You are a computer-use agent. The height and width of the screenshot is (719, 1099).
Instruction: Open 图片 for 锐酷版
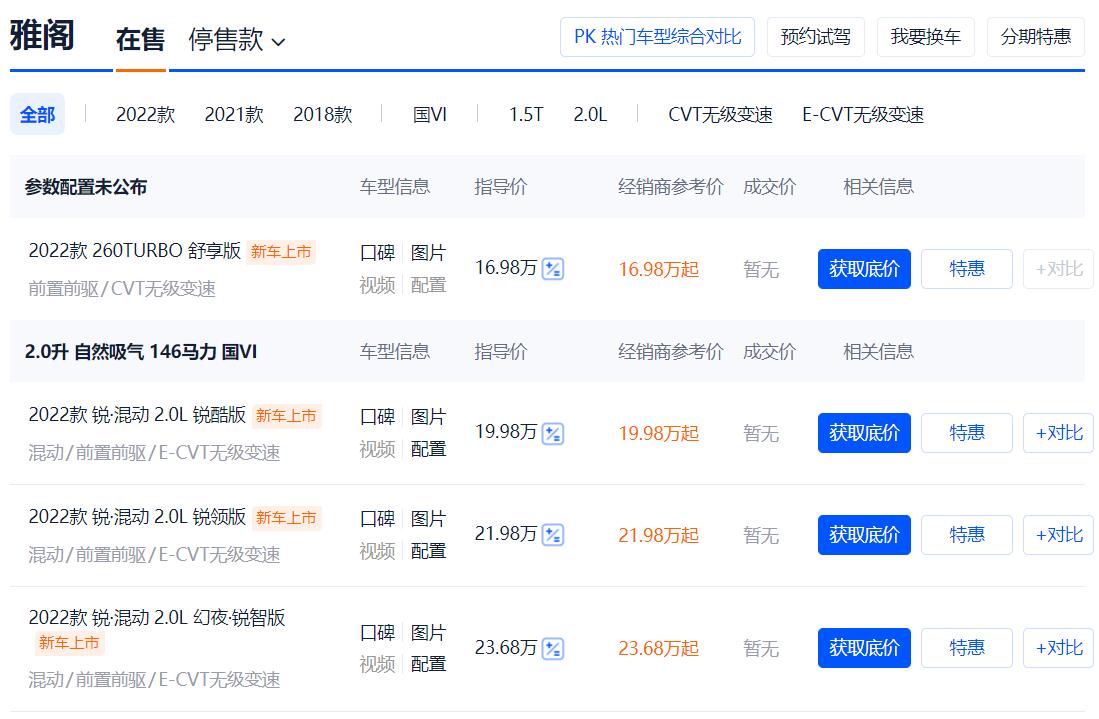(x=428, y=417)
